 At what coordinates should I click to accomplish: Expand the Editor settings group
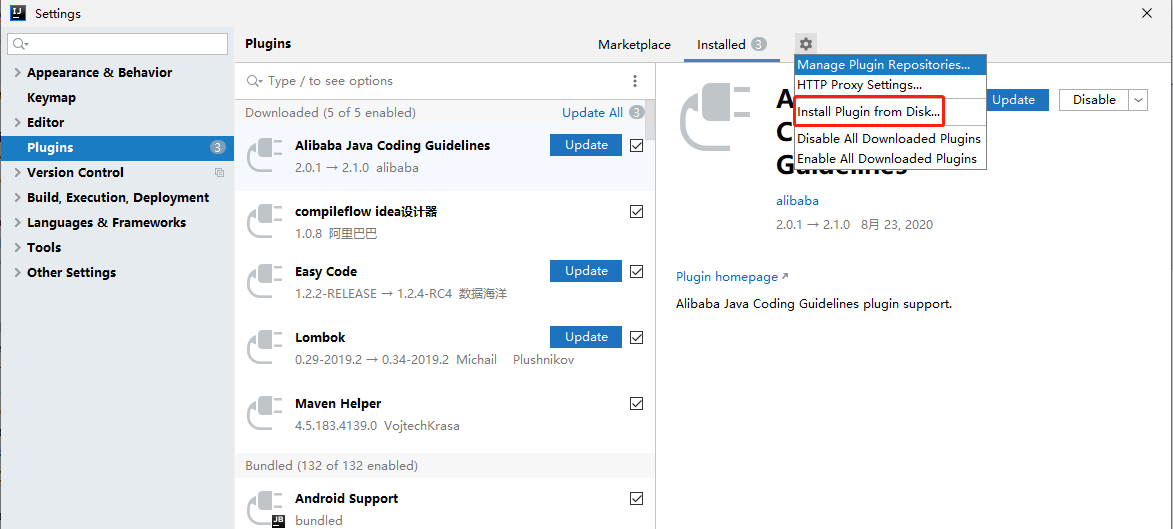pyautogui.click(x=17, y=123)
